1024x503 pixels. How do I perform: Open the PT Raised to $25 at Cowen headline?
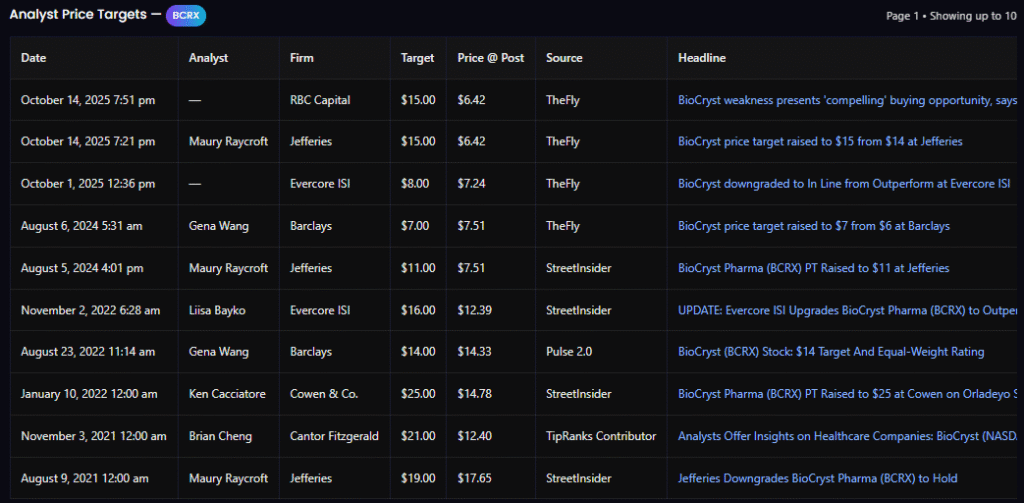point(846,394)
